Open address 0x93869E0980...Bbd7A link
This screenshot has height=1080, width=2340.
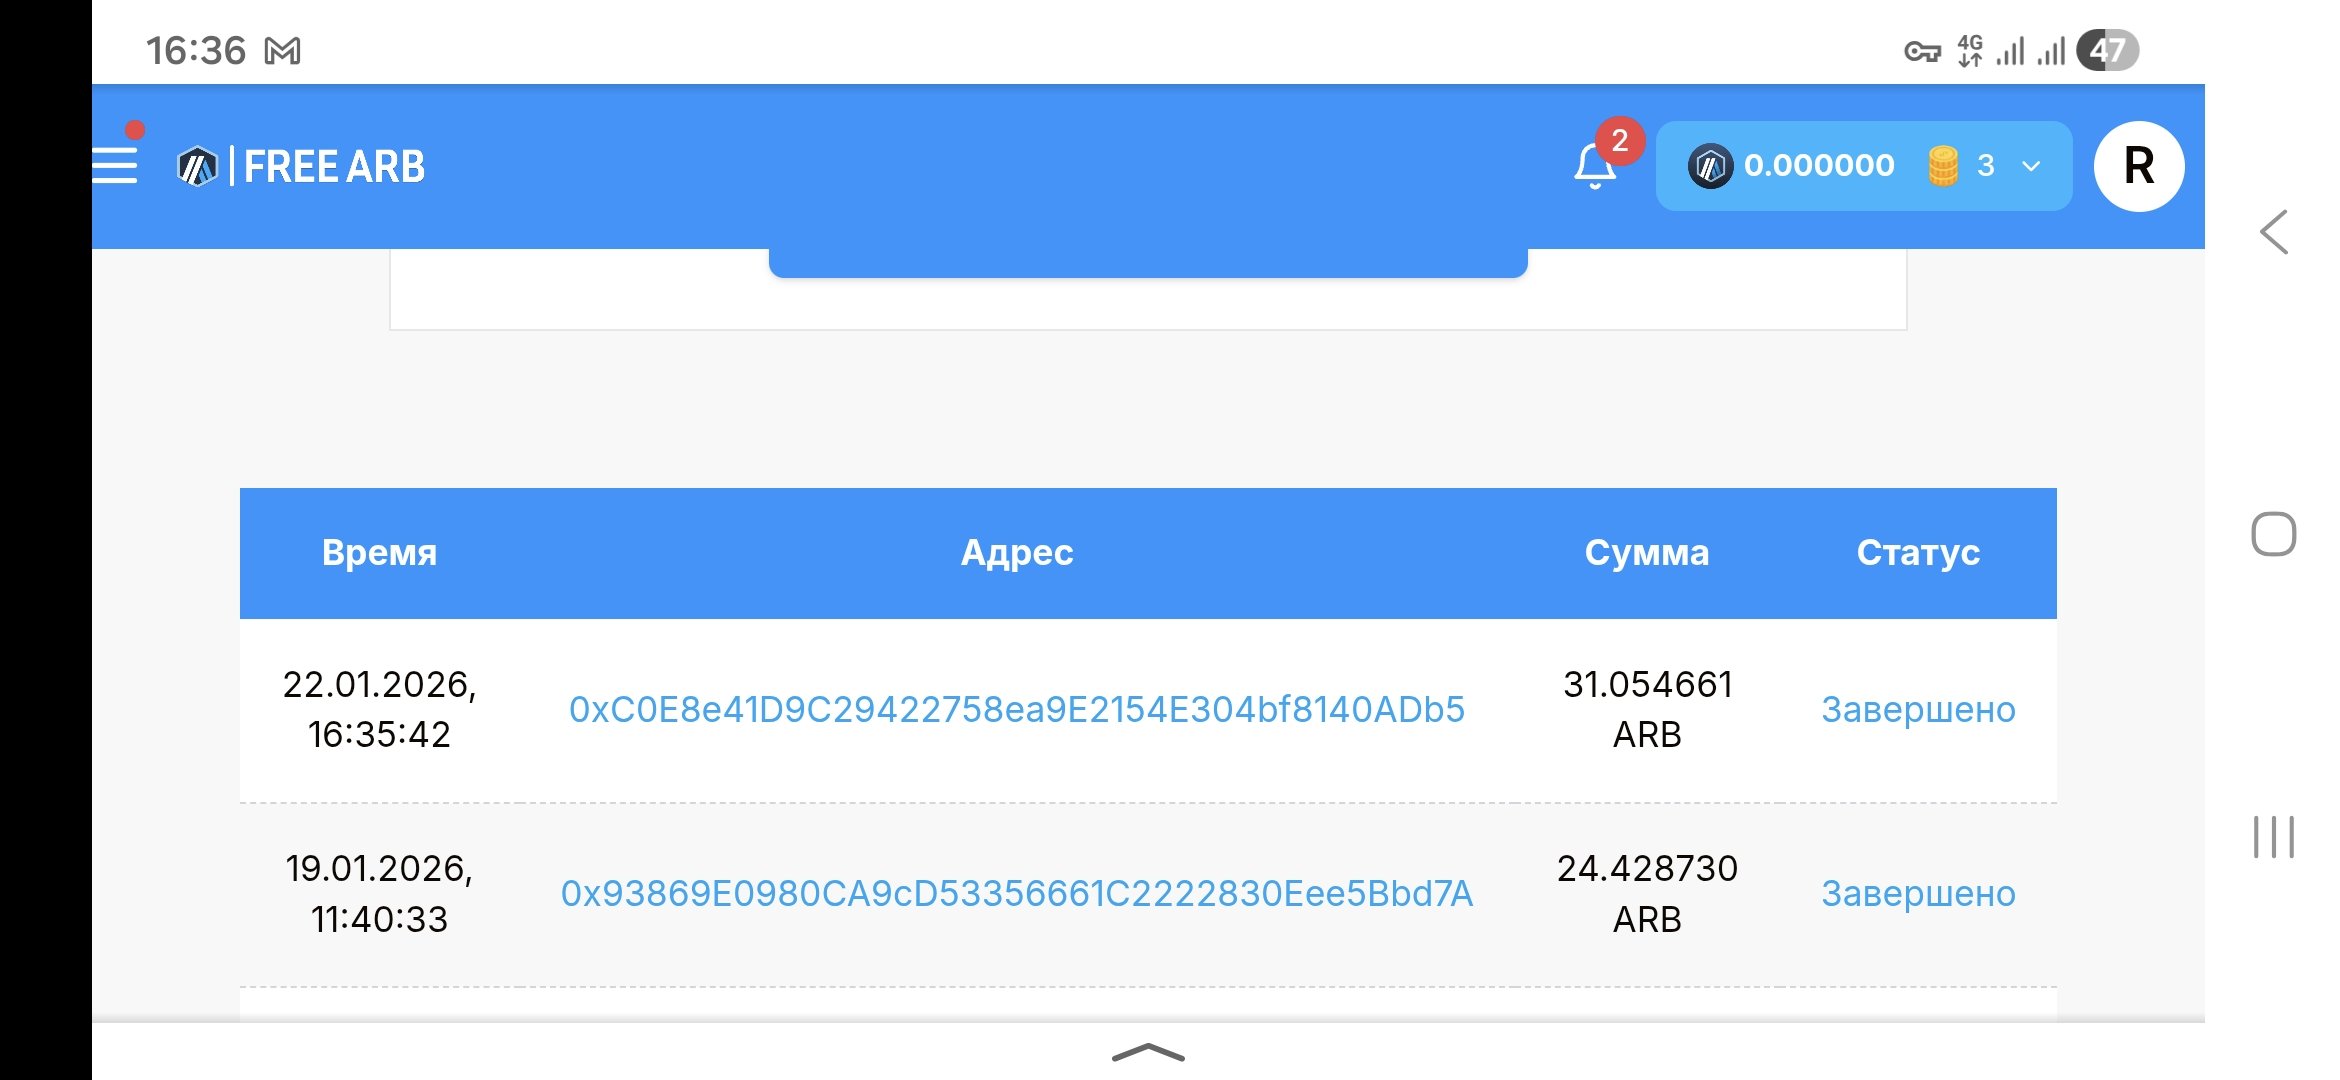click(1017, 893)
